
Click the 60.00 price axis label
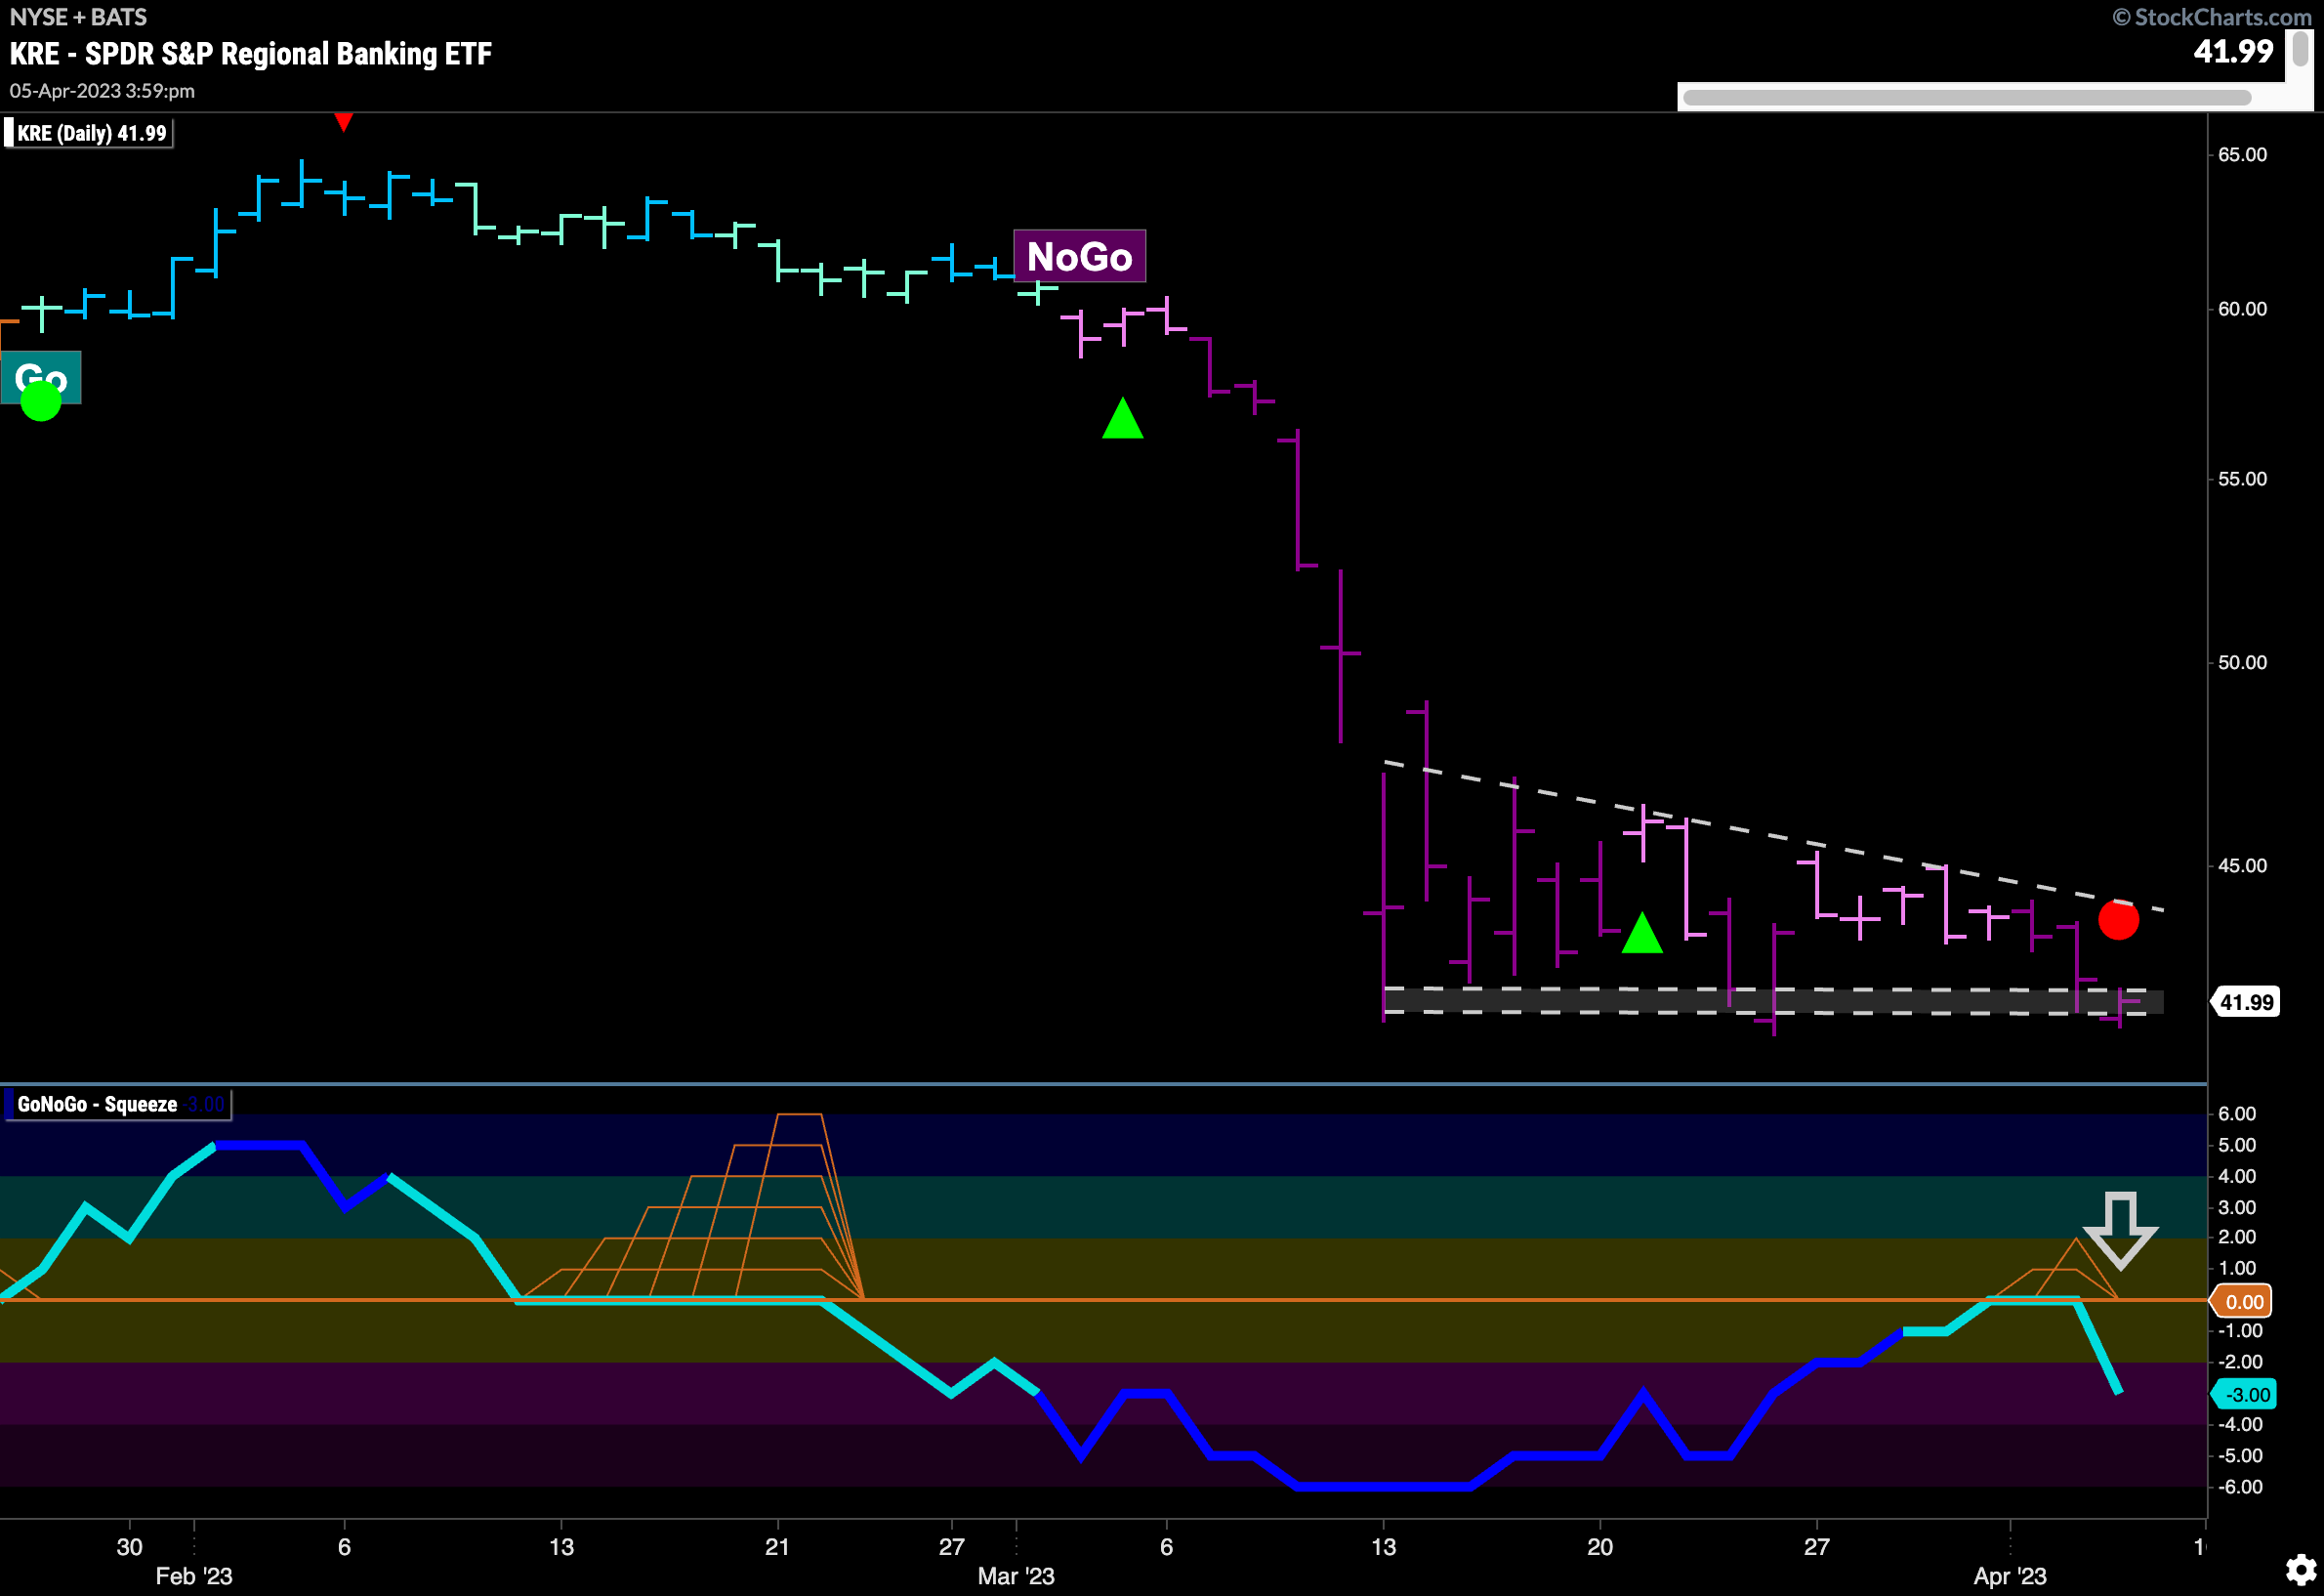[x=2242, y=309]
